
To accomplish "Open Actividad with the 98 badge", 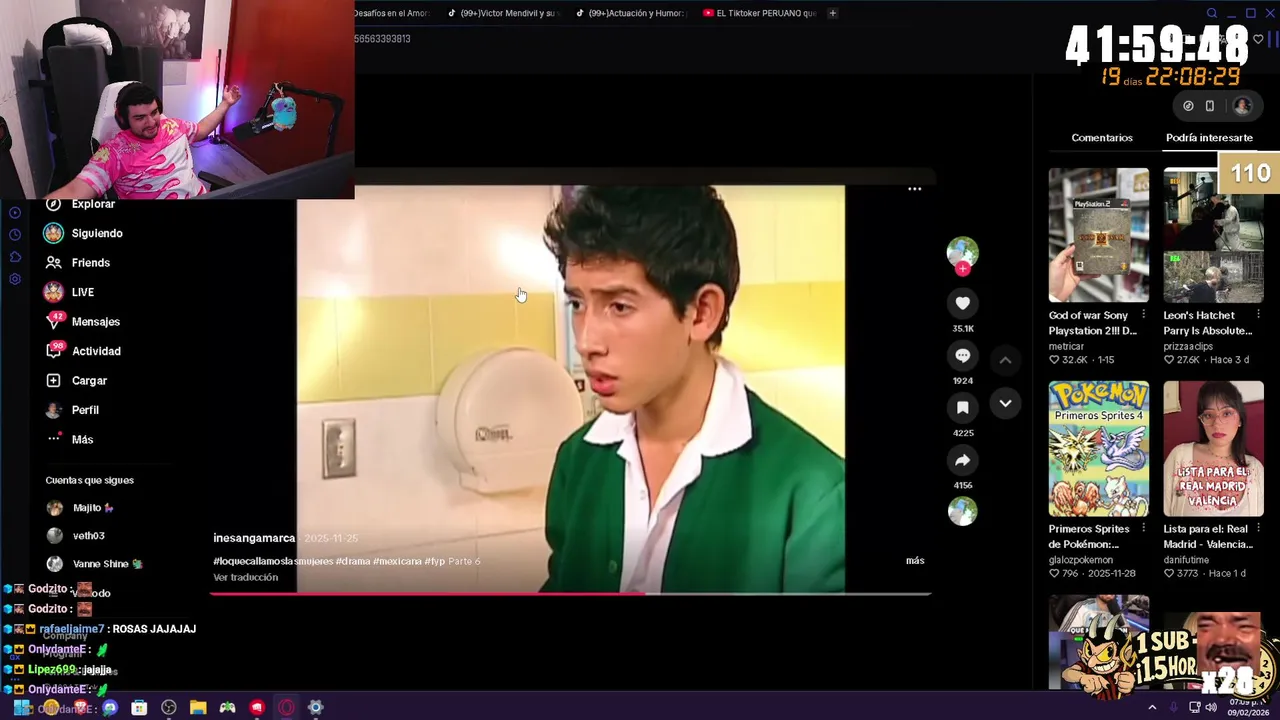I will coord(83,351).
